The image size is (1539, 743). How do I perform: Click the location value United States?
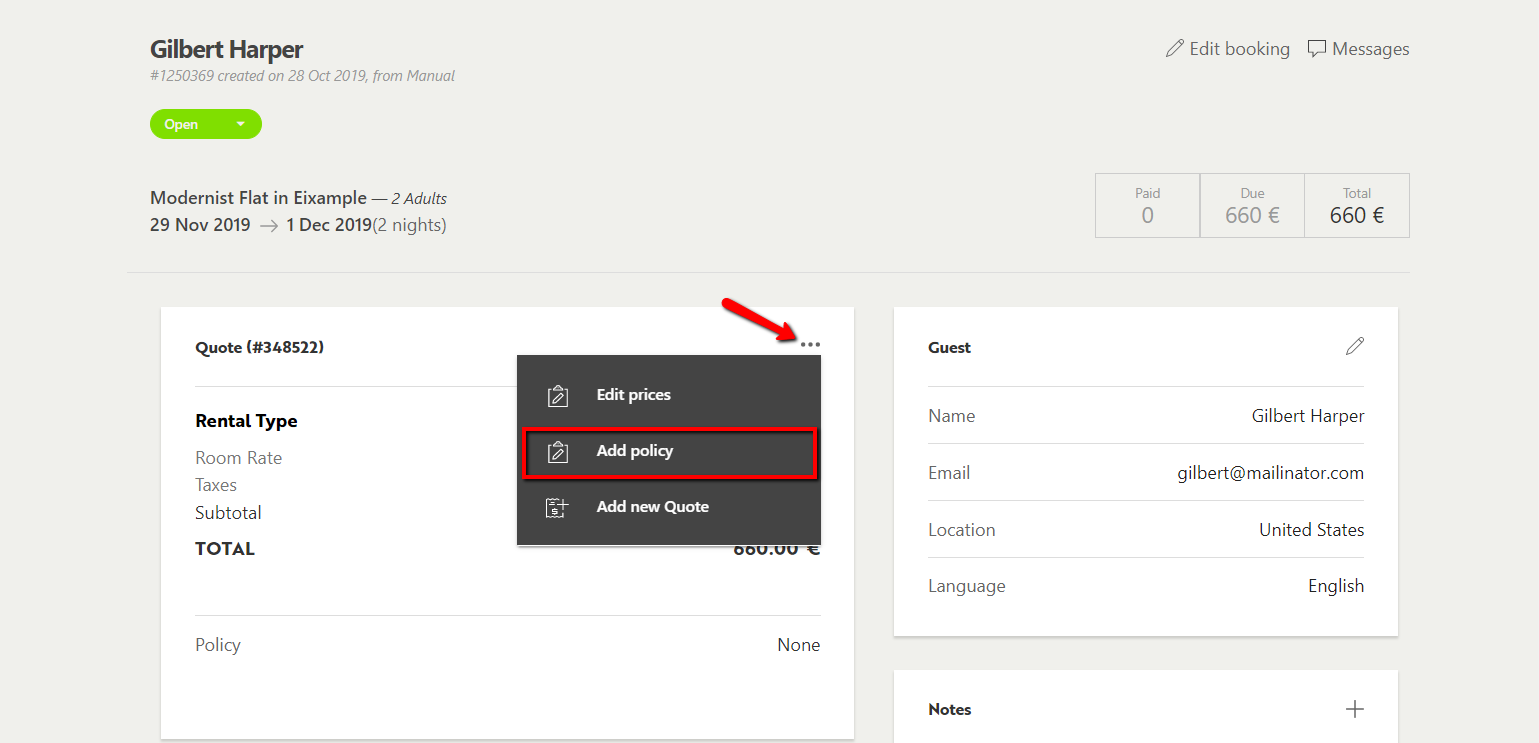[x=1312, y=530]
